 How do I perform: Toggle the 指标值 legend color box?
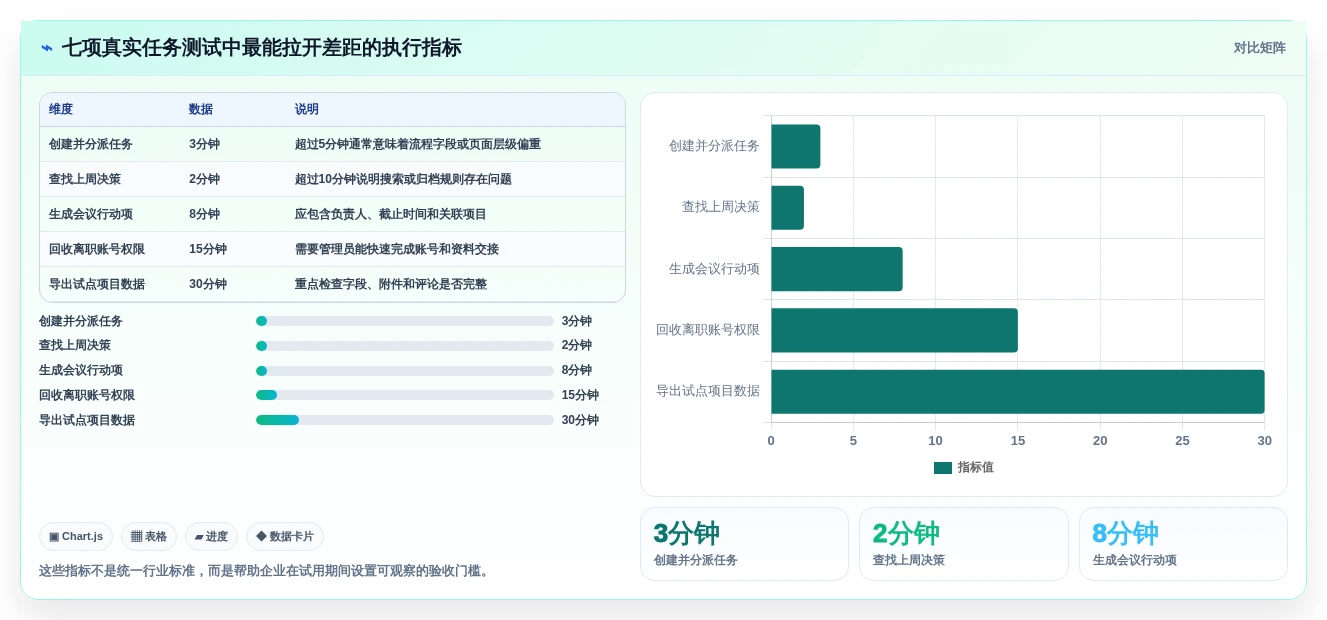point(943,468)
